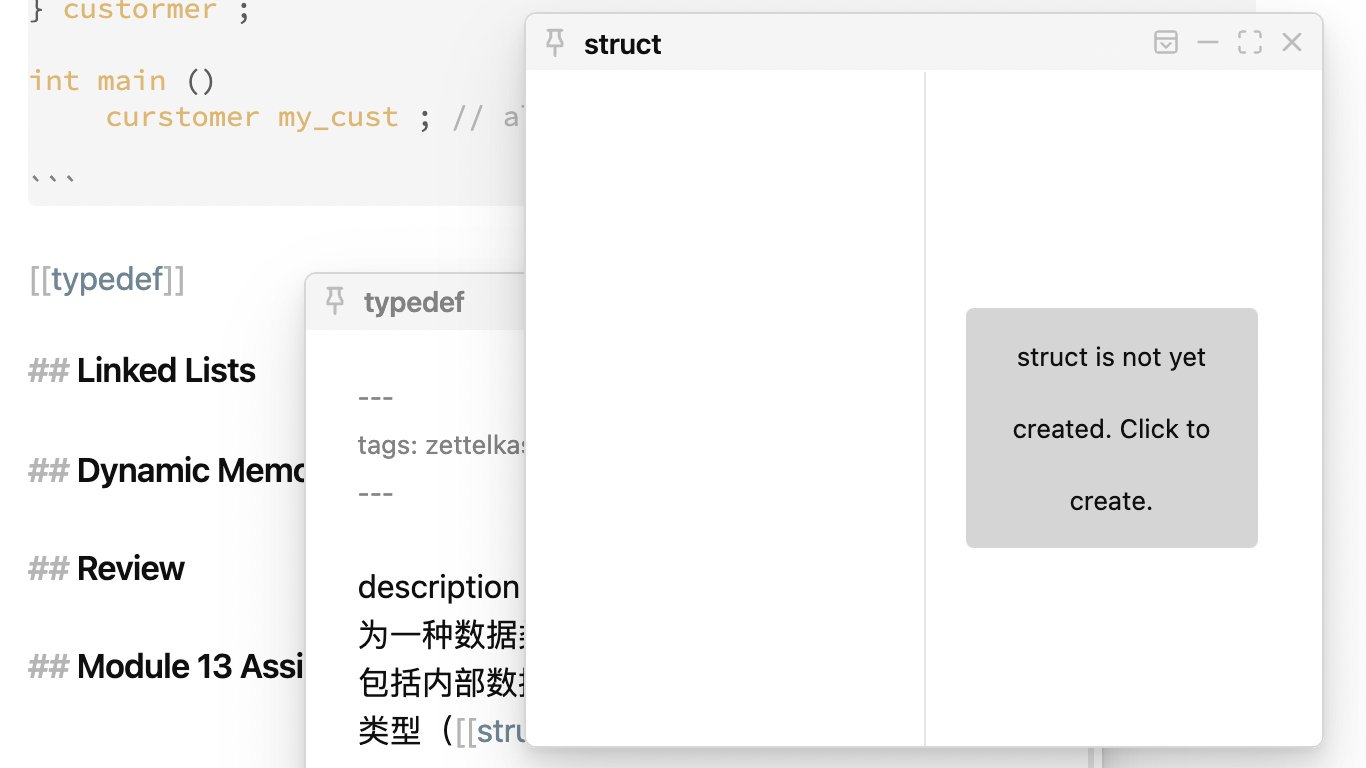Select the Review heading

point(130,568)
